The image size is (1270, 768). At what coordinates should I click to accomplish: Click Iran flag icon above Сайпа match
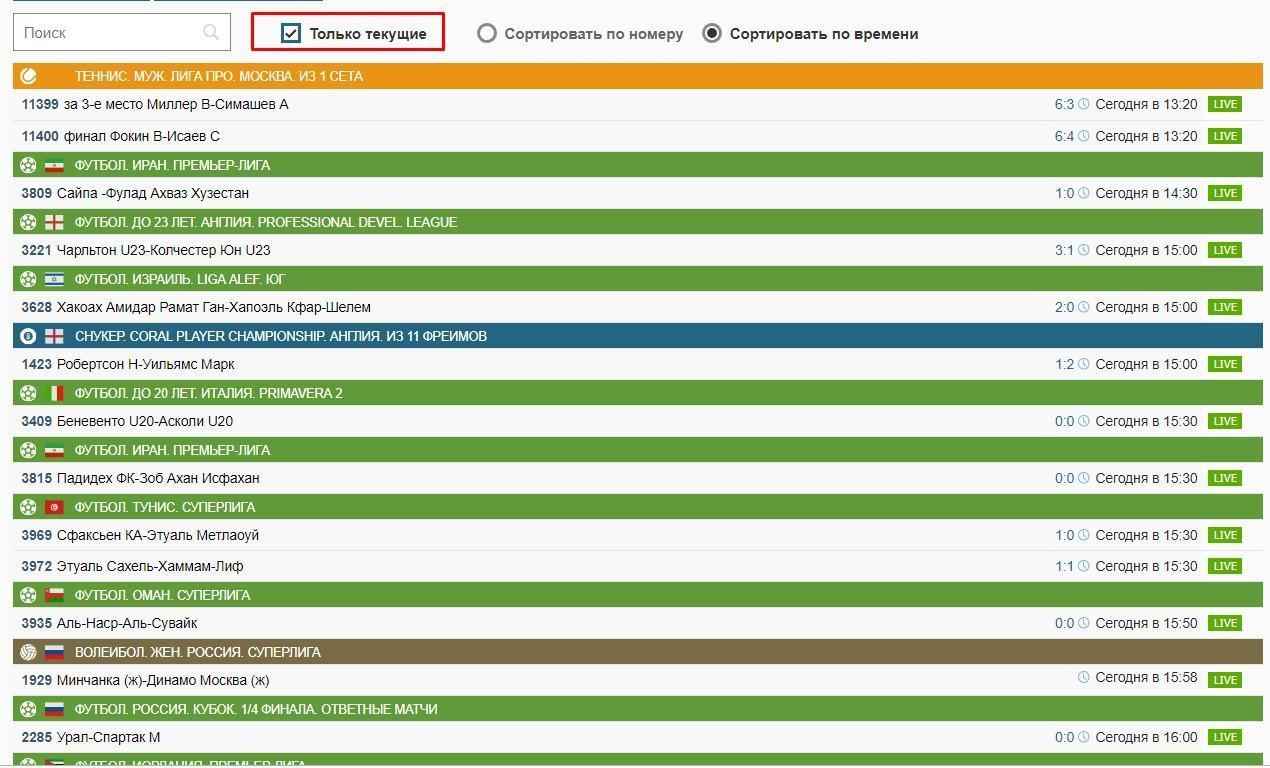pyautogui.click(x=54, y=165)
